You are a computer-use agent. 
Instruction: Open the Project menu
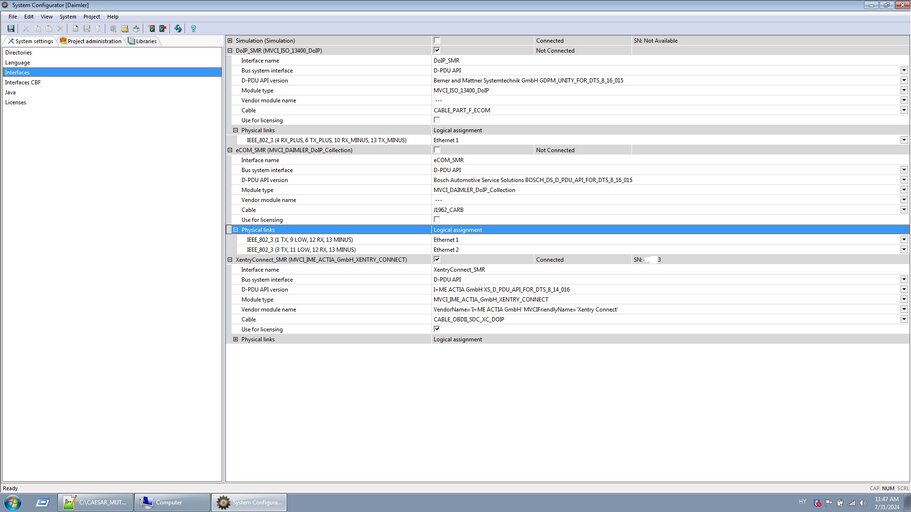[92, 17]
